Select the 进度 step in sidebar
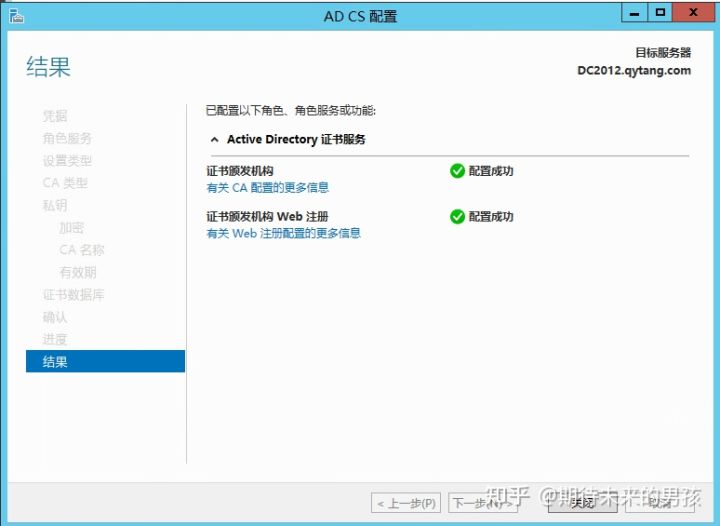This screenshot has height=526, width=720. 55,339
